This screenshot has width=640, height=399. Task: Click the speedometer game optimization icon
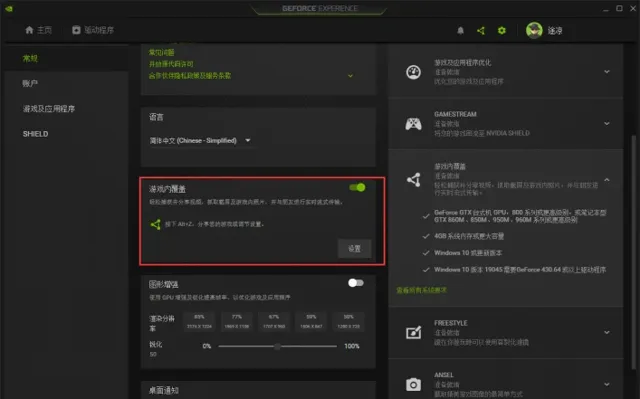(x=413, y=72)
